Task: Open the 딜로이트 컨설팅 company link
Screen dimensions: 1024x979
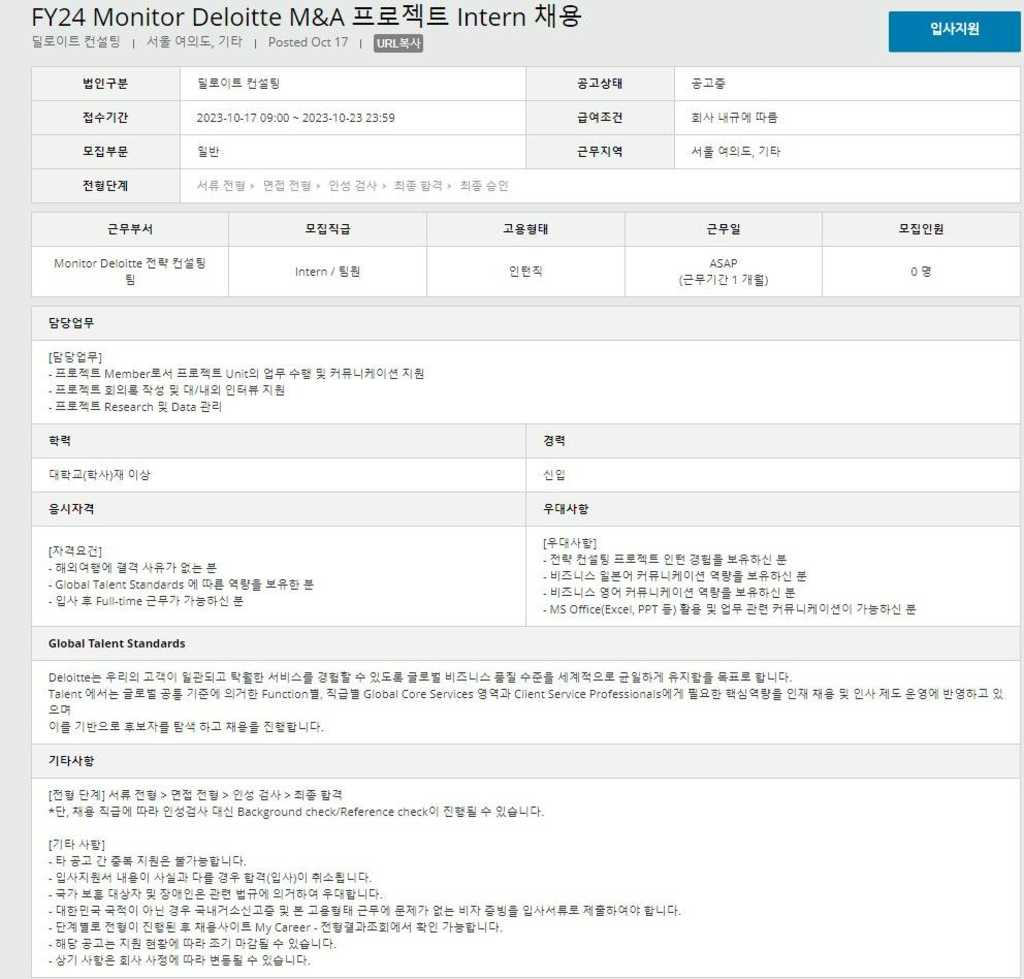Action: 77,43
